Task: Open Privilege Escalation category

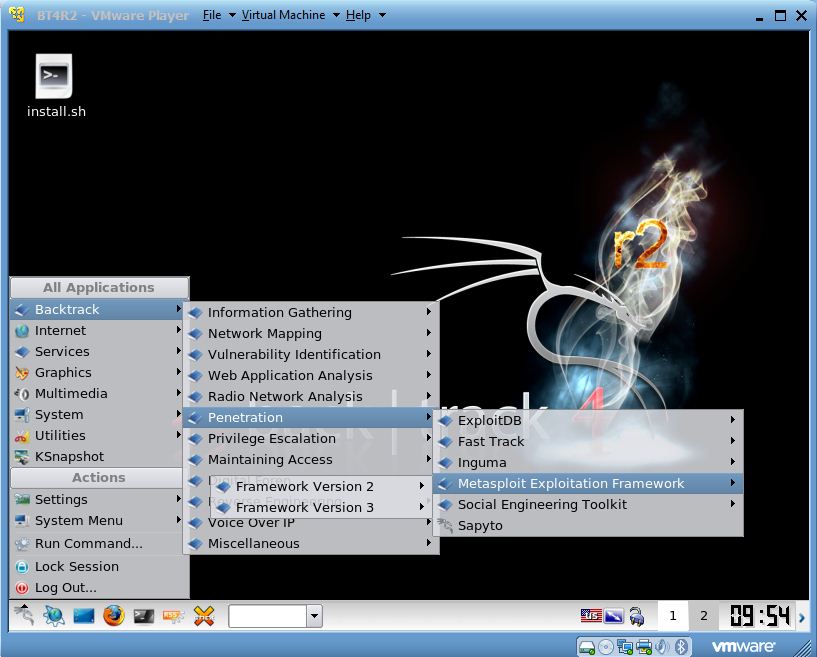Action: point(311,438)
